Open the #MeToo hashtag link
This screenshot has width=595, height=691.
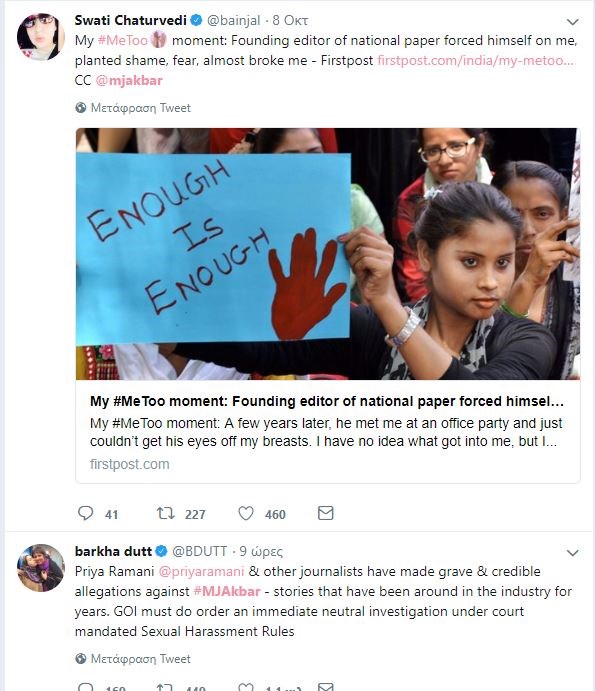coord(123,41)
